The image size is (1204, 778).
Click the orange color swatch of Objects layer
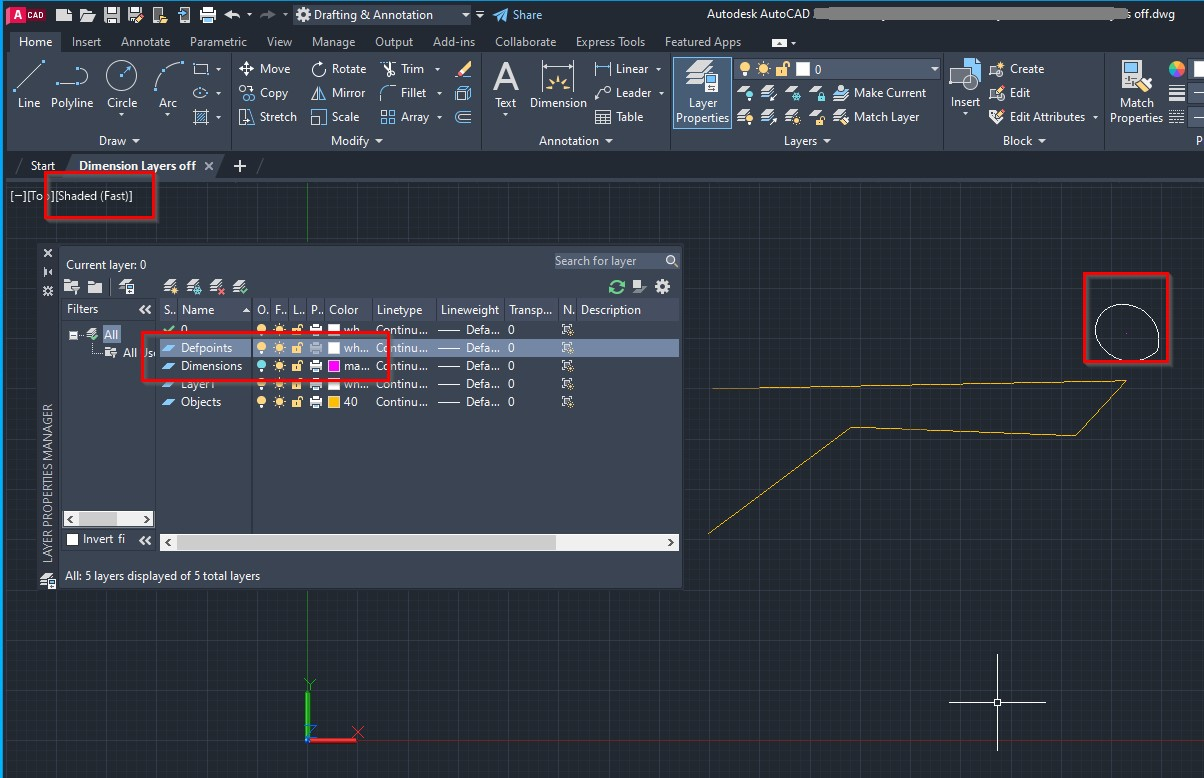tap(334, 402)
